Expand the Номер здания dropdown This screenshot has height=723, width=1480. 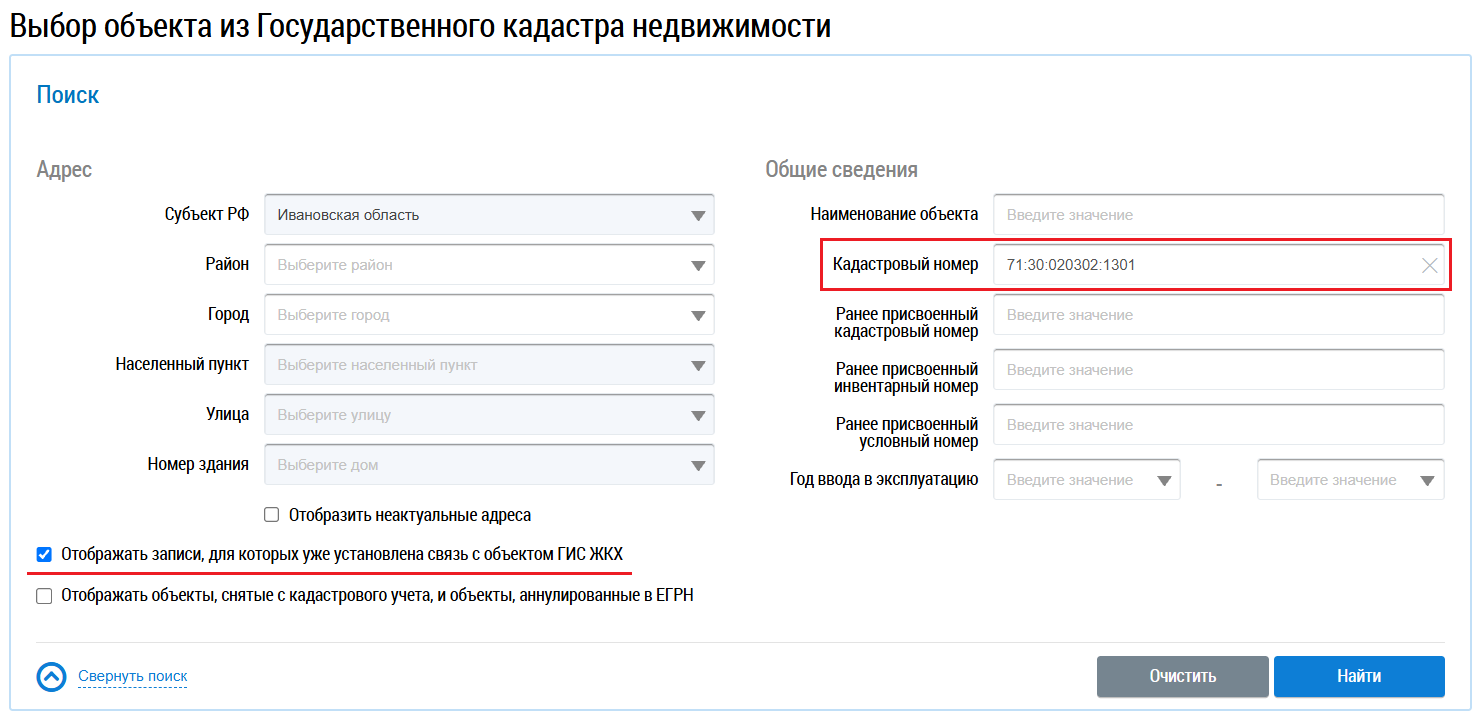coord(489,465)
